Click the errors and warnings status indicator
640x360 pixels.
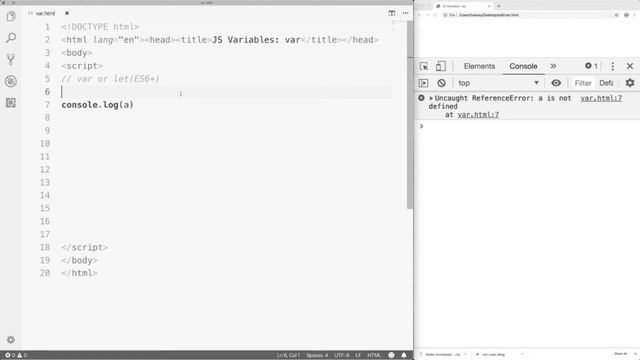point(16,355)
